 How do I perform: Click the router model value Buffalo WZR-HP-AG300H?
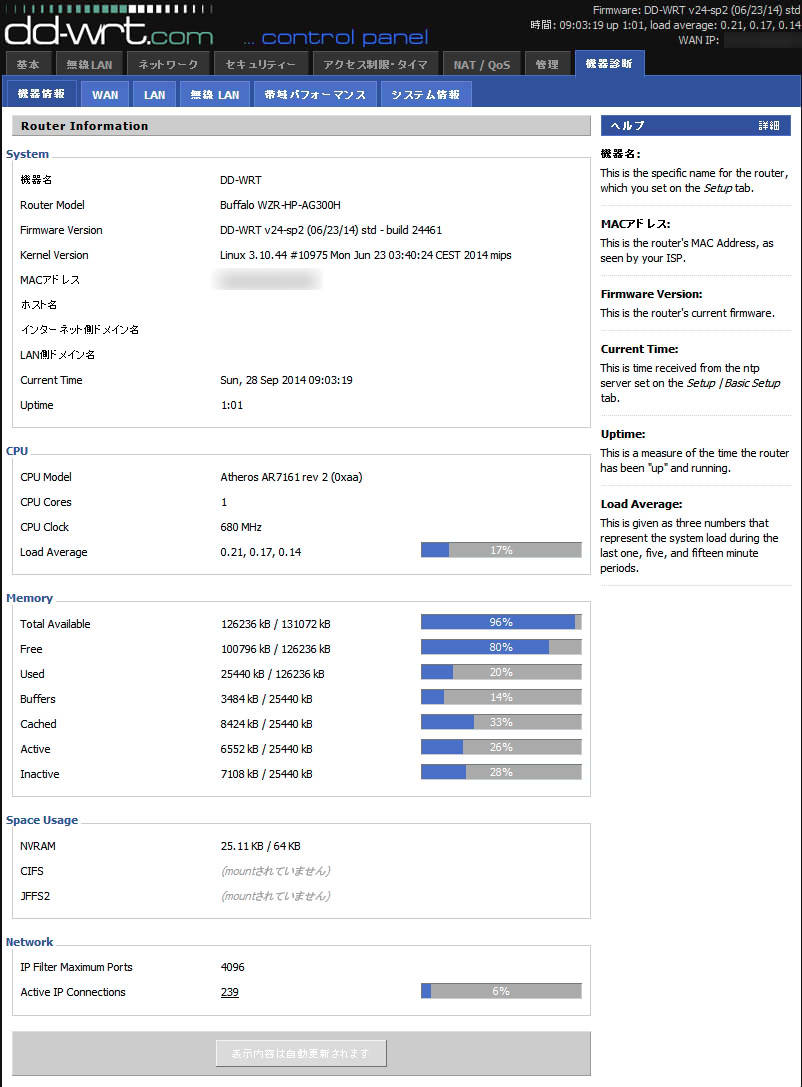coord(280,205)
